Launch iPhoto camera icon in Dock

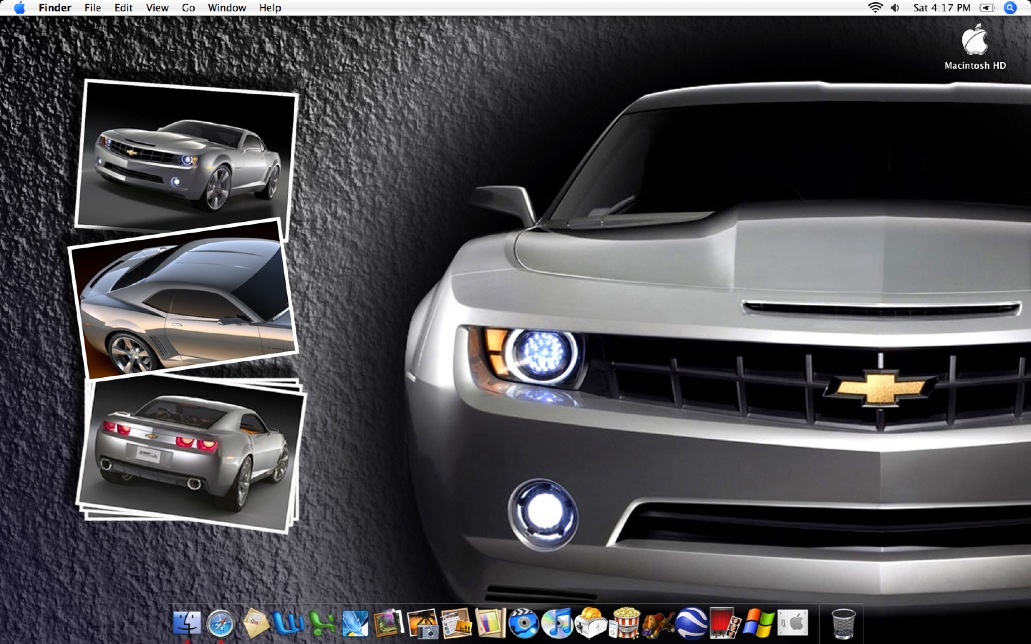422,623
